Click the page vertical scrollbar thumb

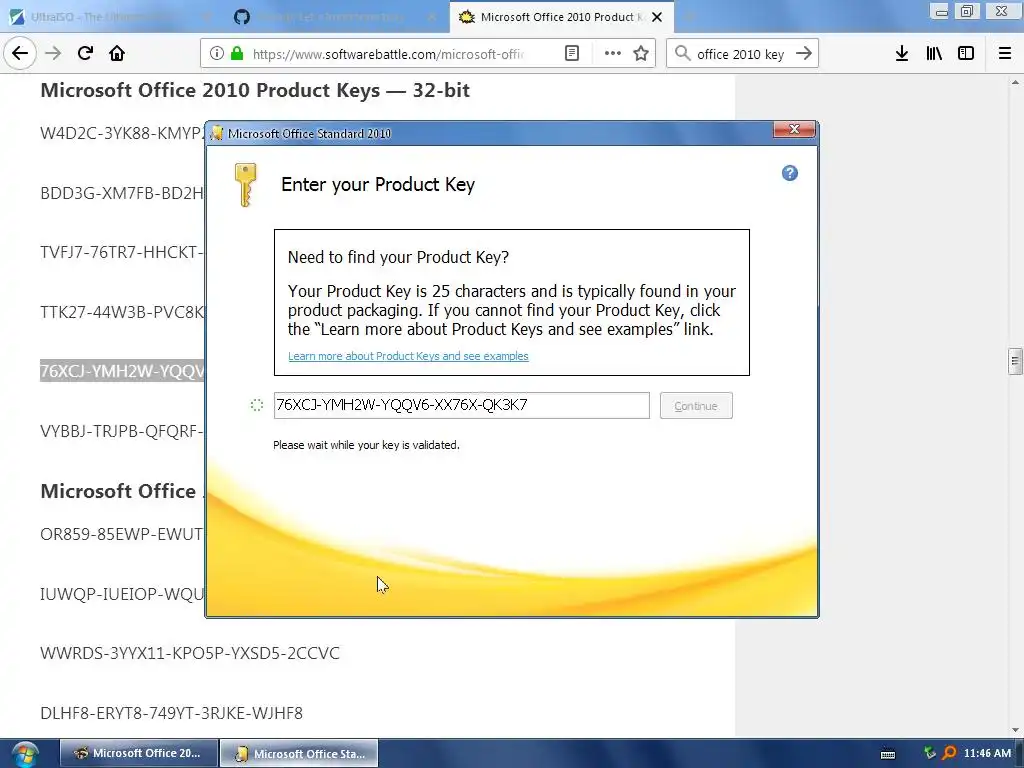pyautogui.click(x=1015, y=361)
